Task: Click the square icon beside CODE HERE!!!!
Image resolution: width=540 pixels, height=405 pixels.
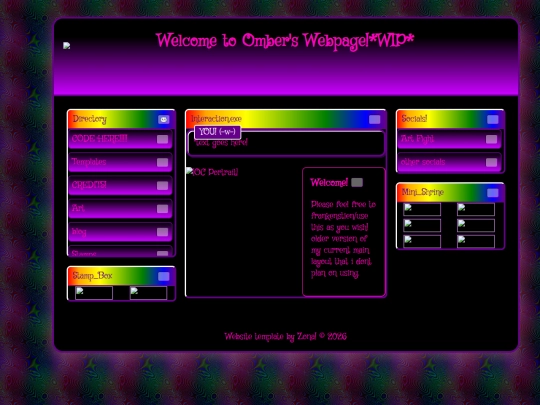Action: (x=163, y=139)
